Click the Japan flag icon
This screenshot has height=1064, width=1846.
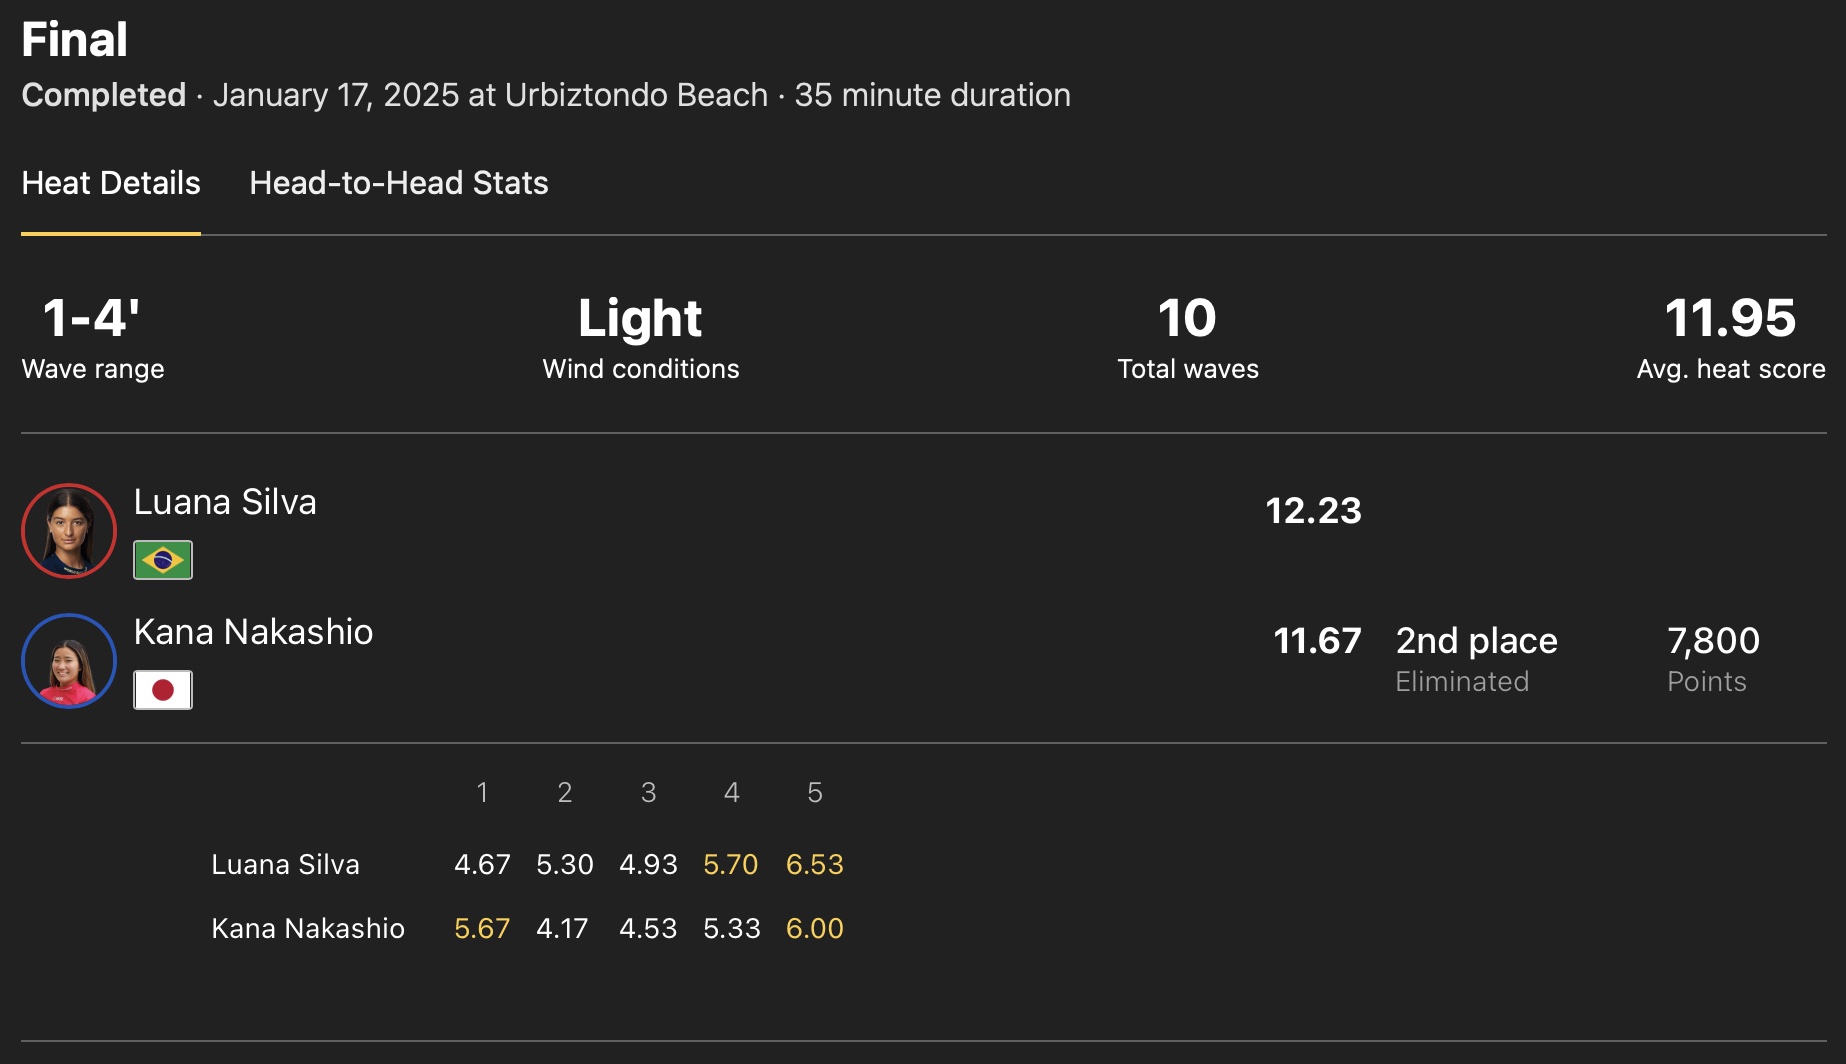(163, 690)
